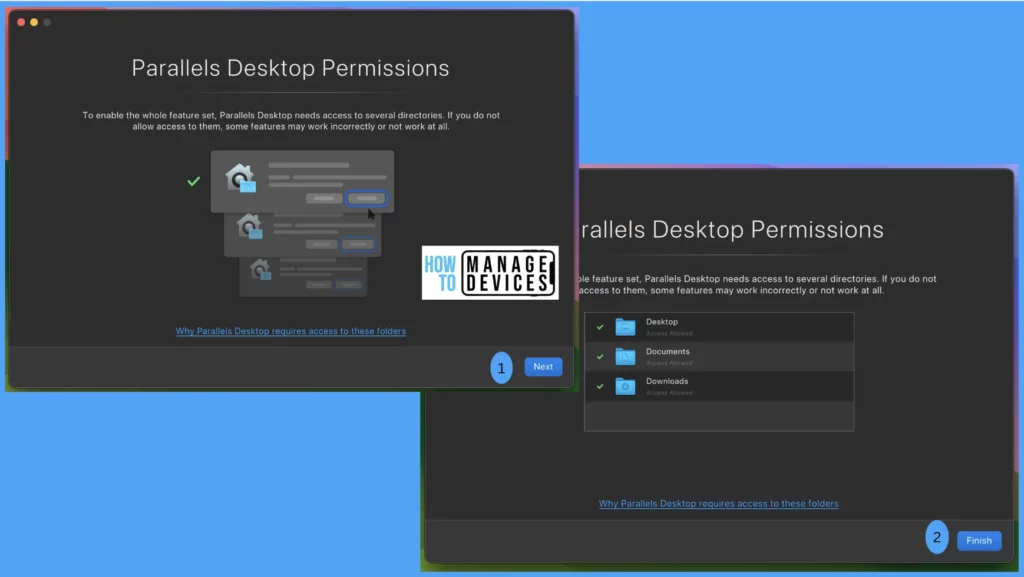Click the checkmark next to Desktop
The height and width of the screenshot is (577, 1024).
[600, 327]
